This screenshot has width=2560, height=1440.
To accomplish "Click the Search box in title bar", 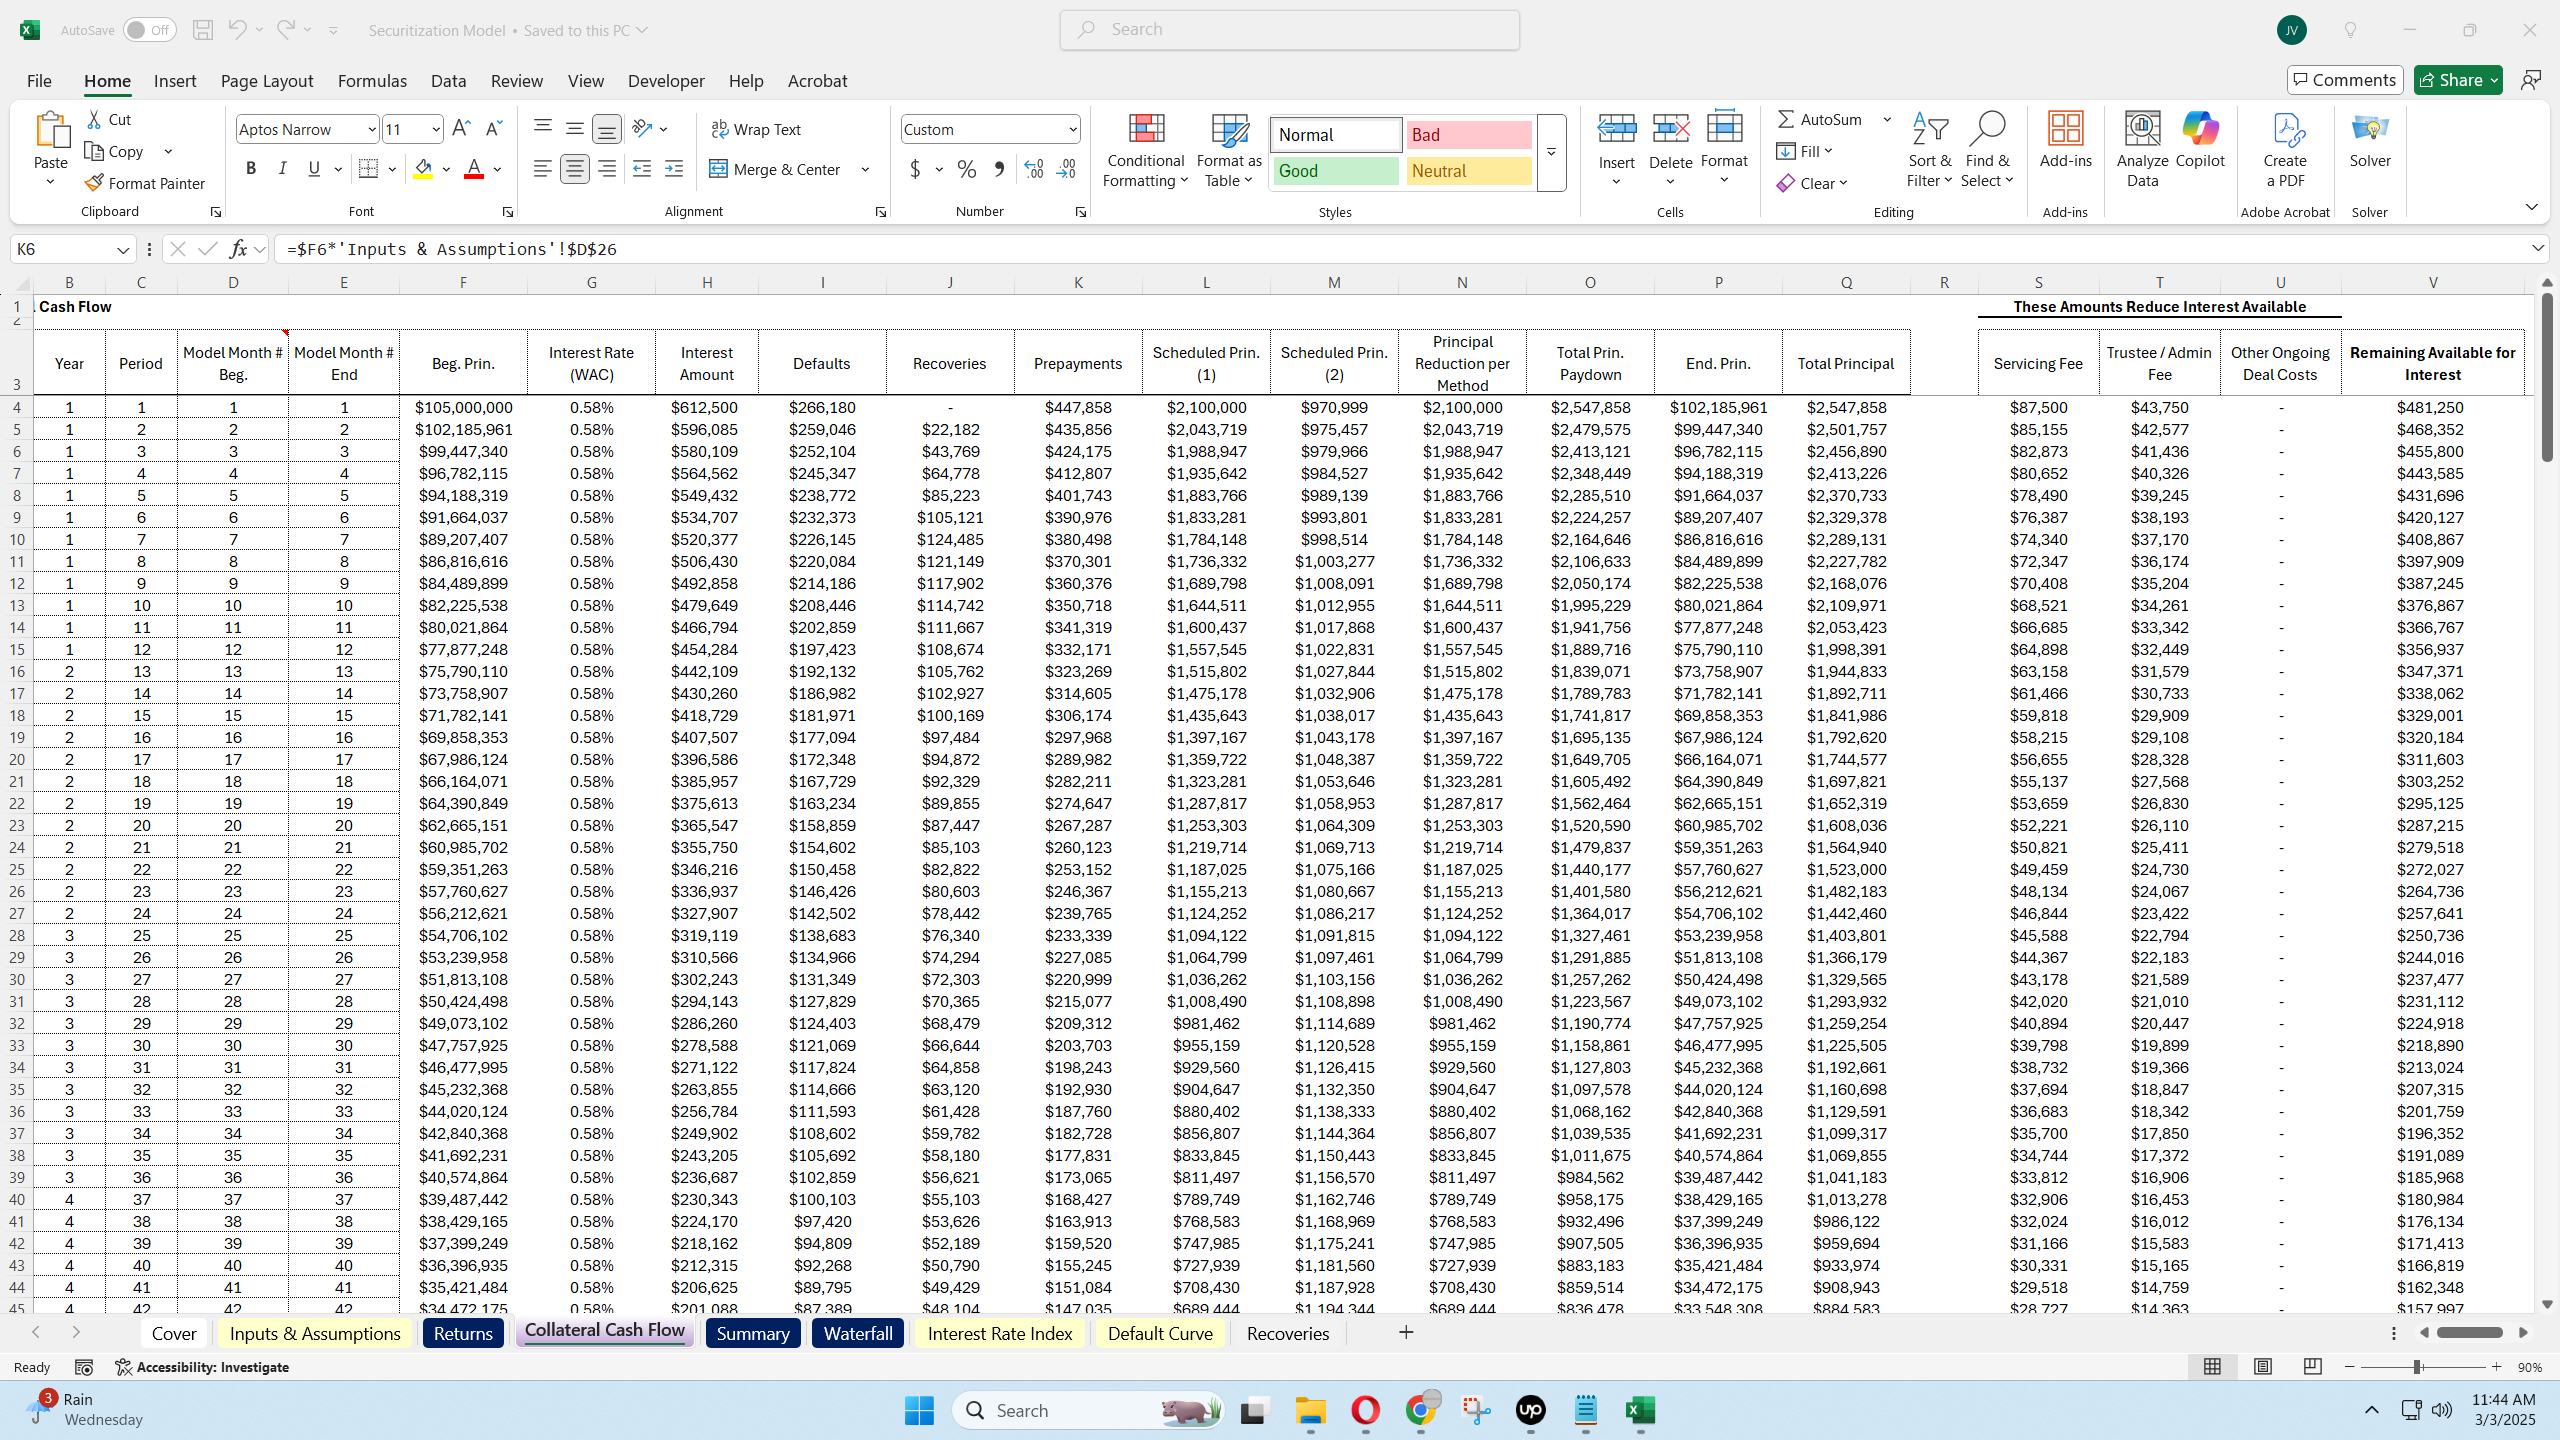I will (x=1290, y=30).
